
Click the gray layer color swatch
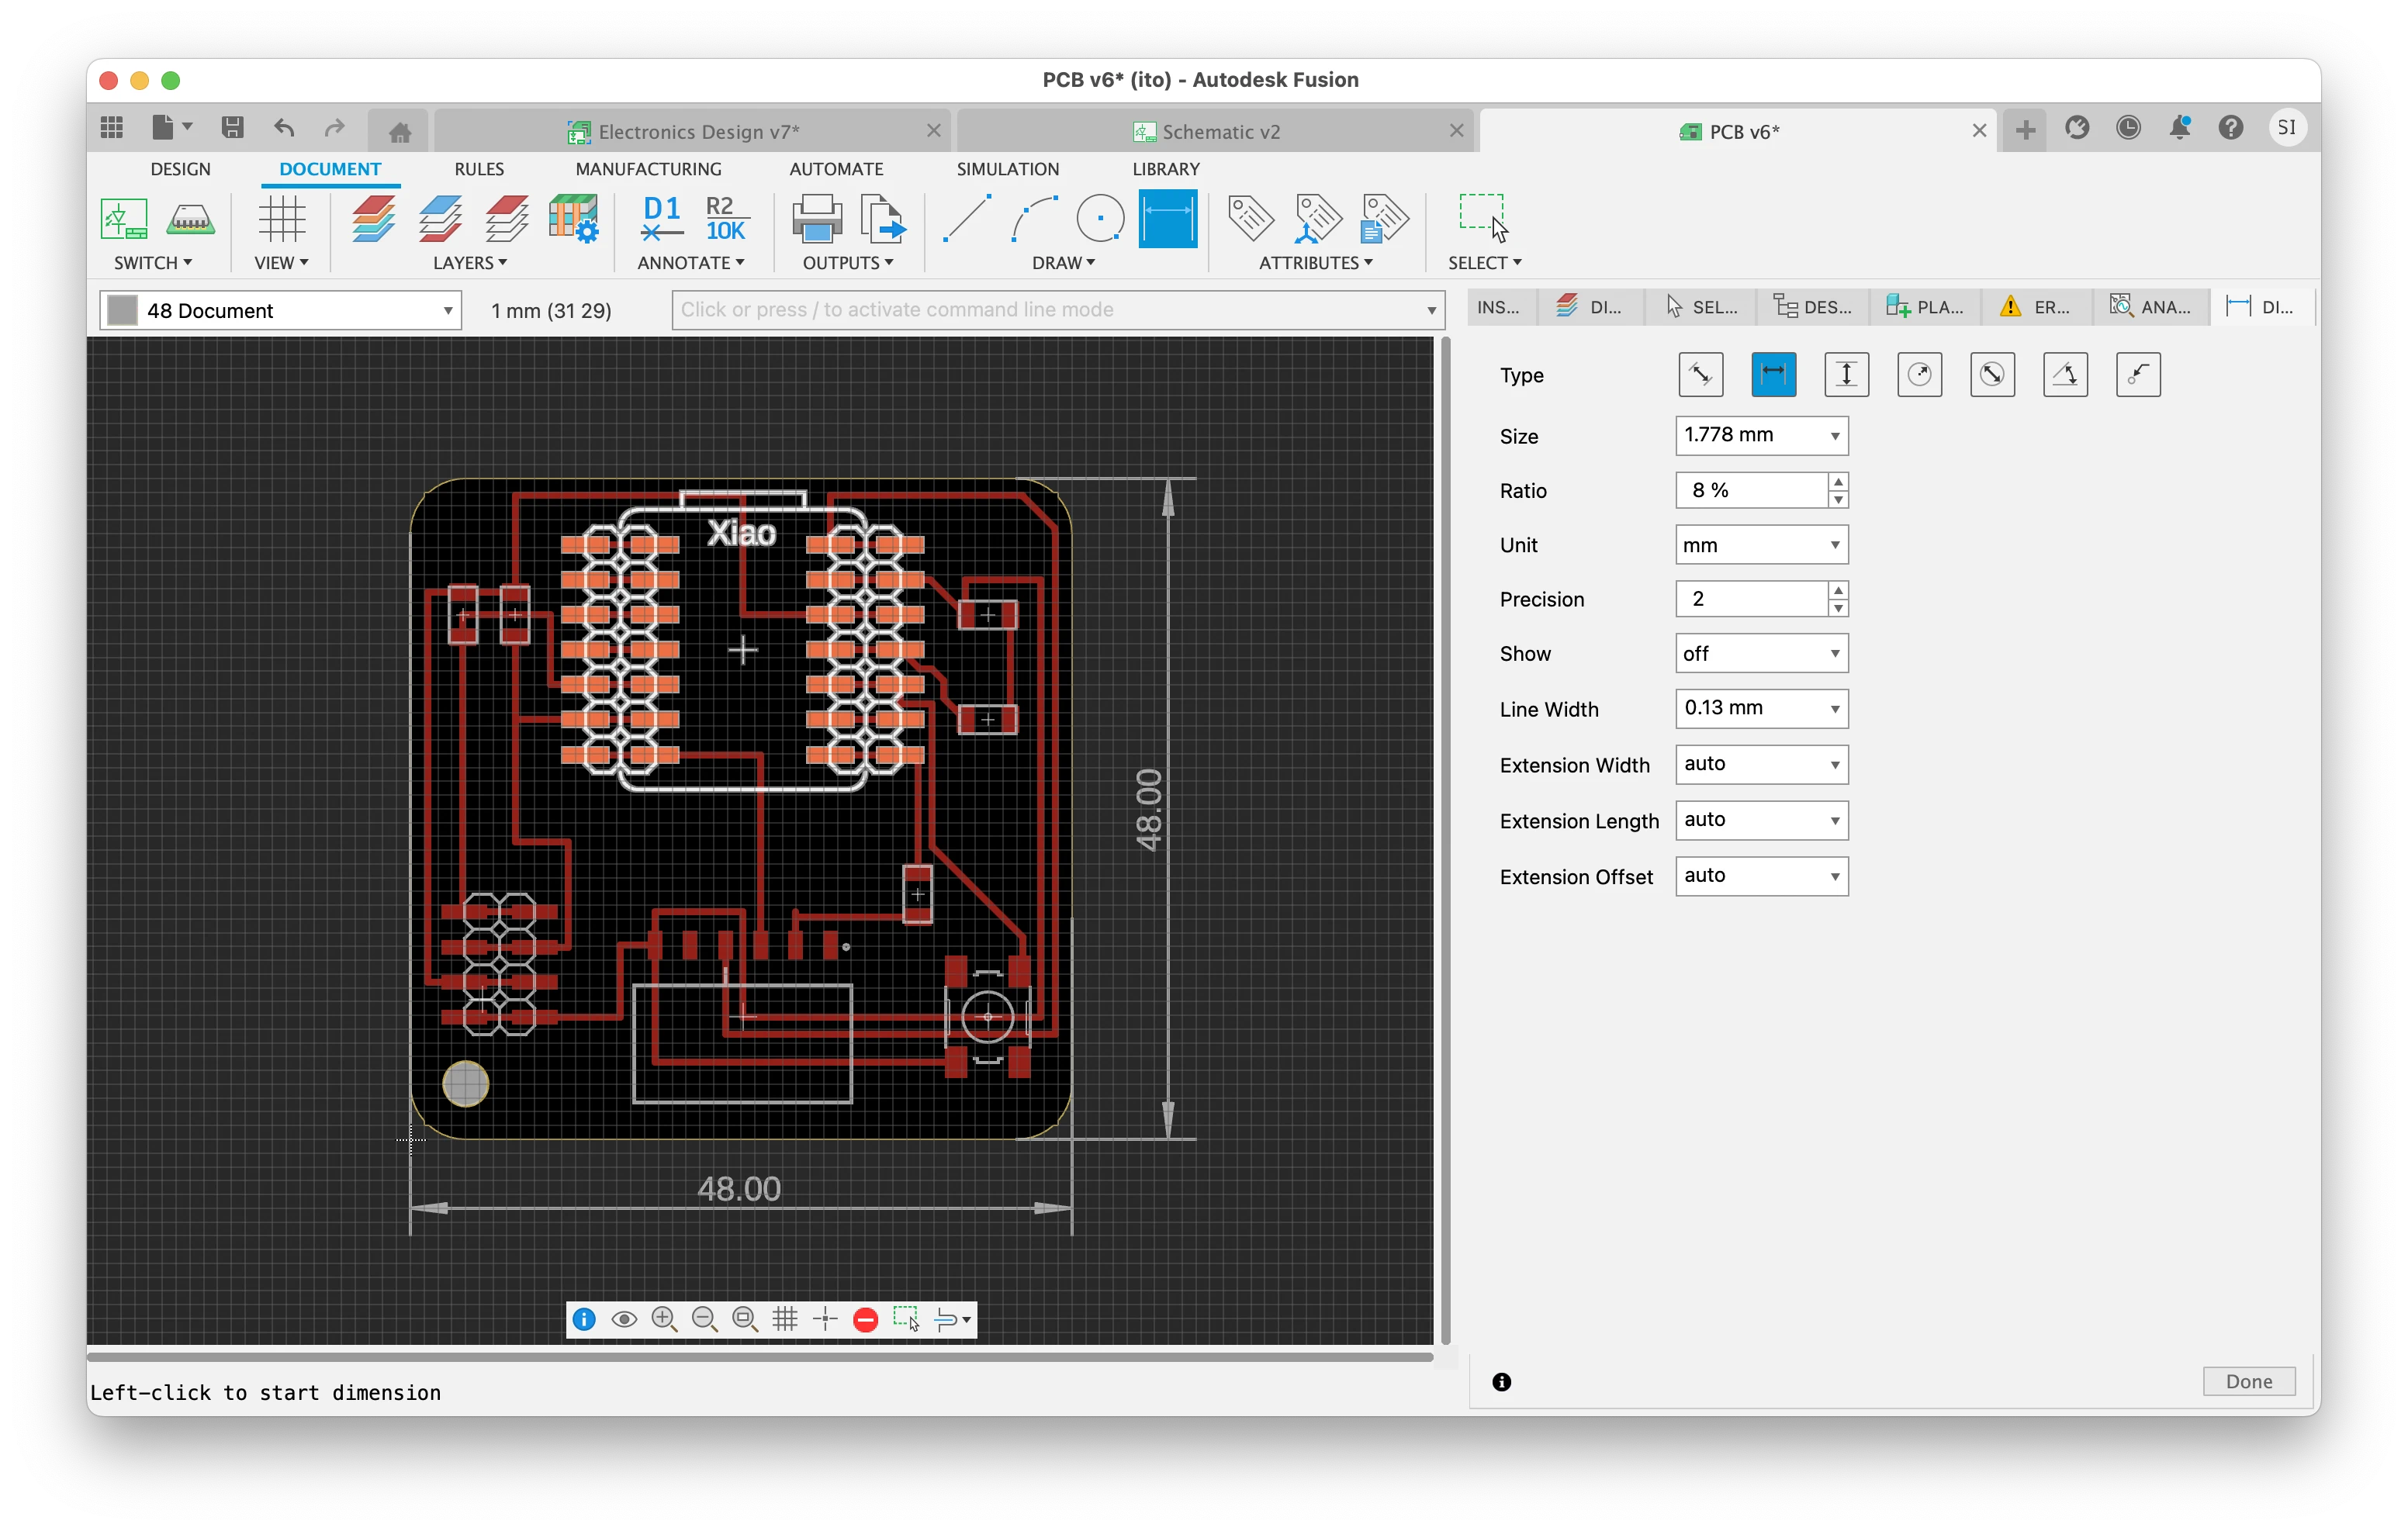point(122,310)
